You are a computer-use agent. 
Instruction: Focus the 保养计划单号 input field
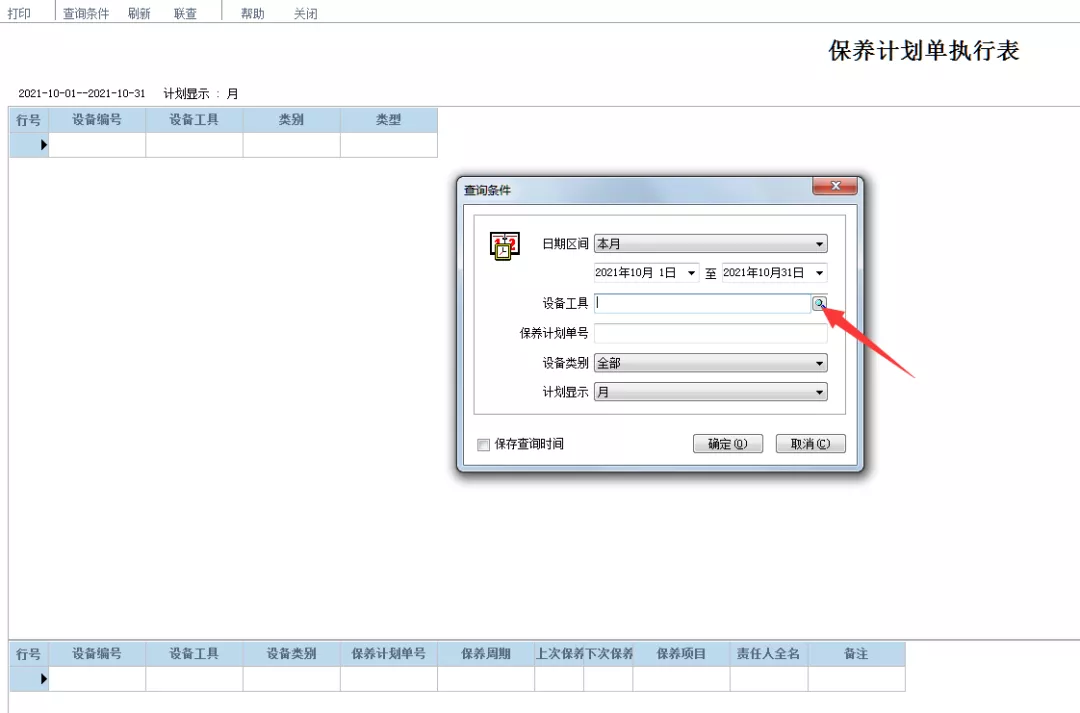coord(710,333)
